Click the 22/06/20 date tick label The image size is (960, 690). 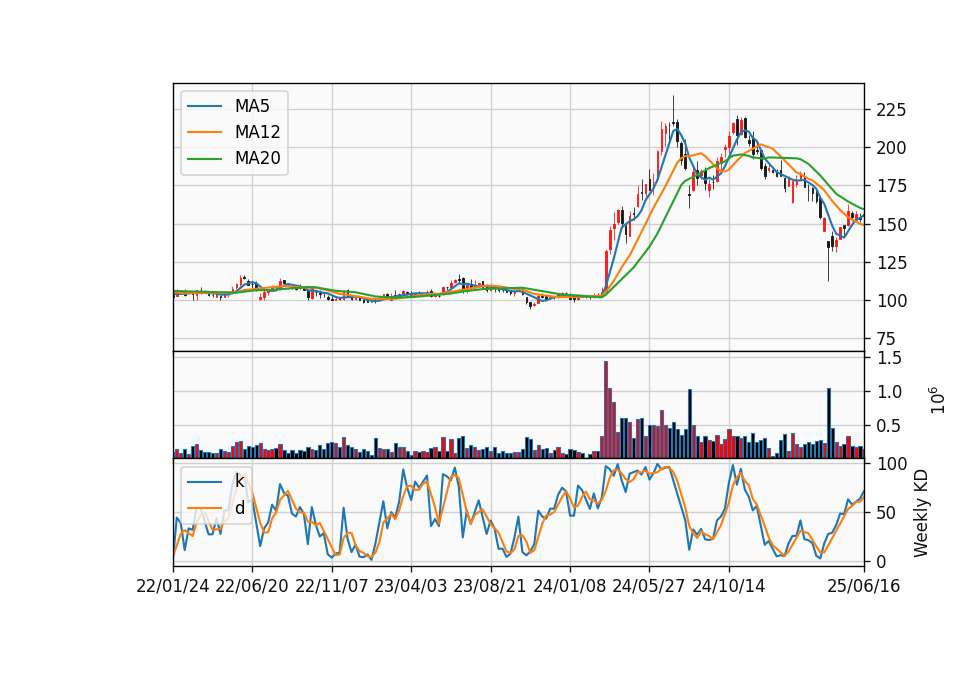pyautogui.click(x=252, y=586)
